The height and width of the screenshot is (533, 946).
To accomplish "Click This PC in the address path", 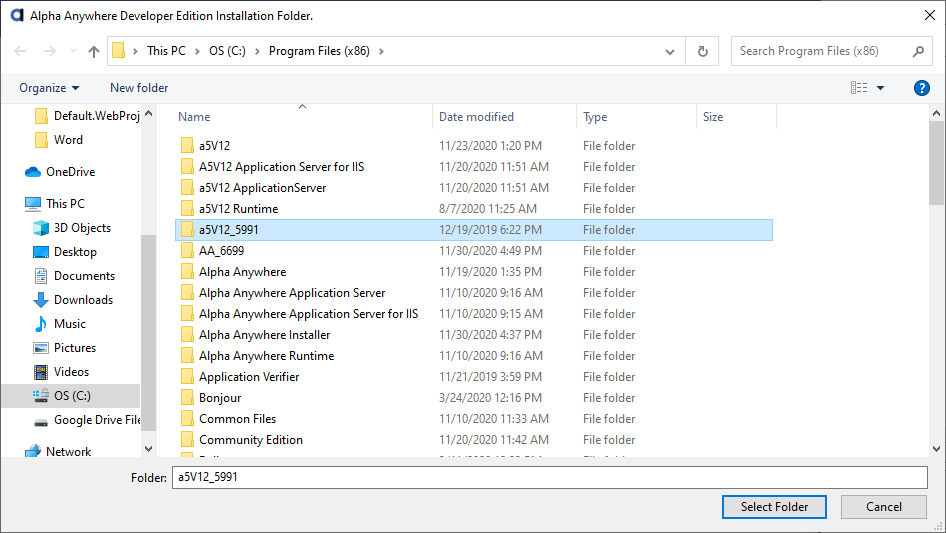I will point(167,51).
